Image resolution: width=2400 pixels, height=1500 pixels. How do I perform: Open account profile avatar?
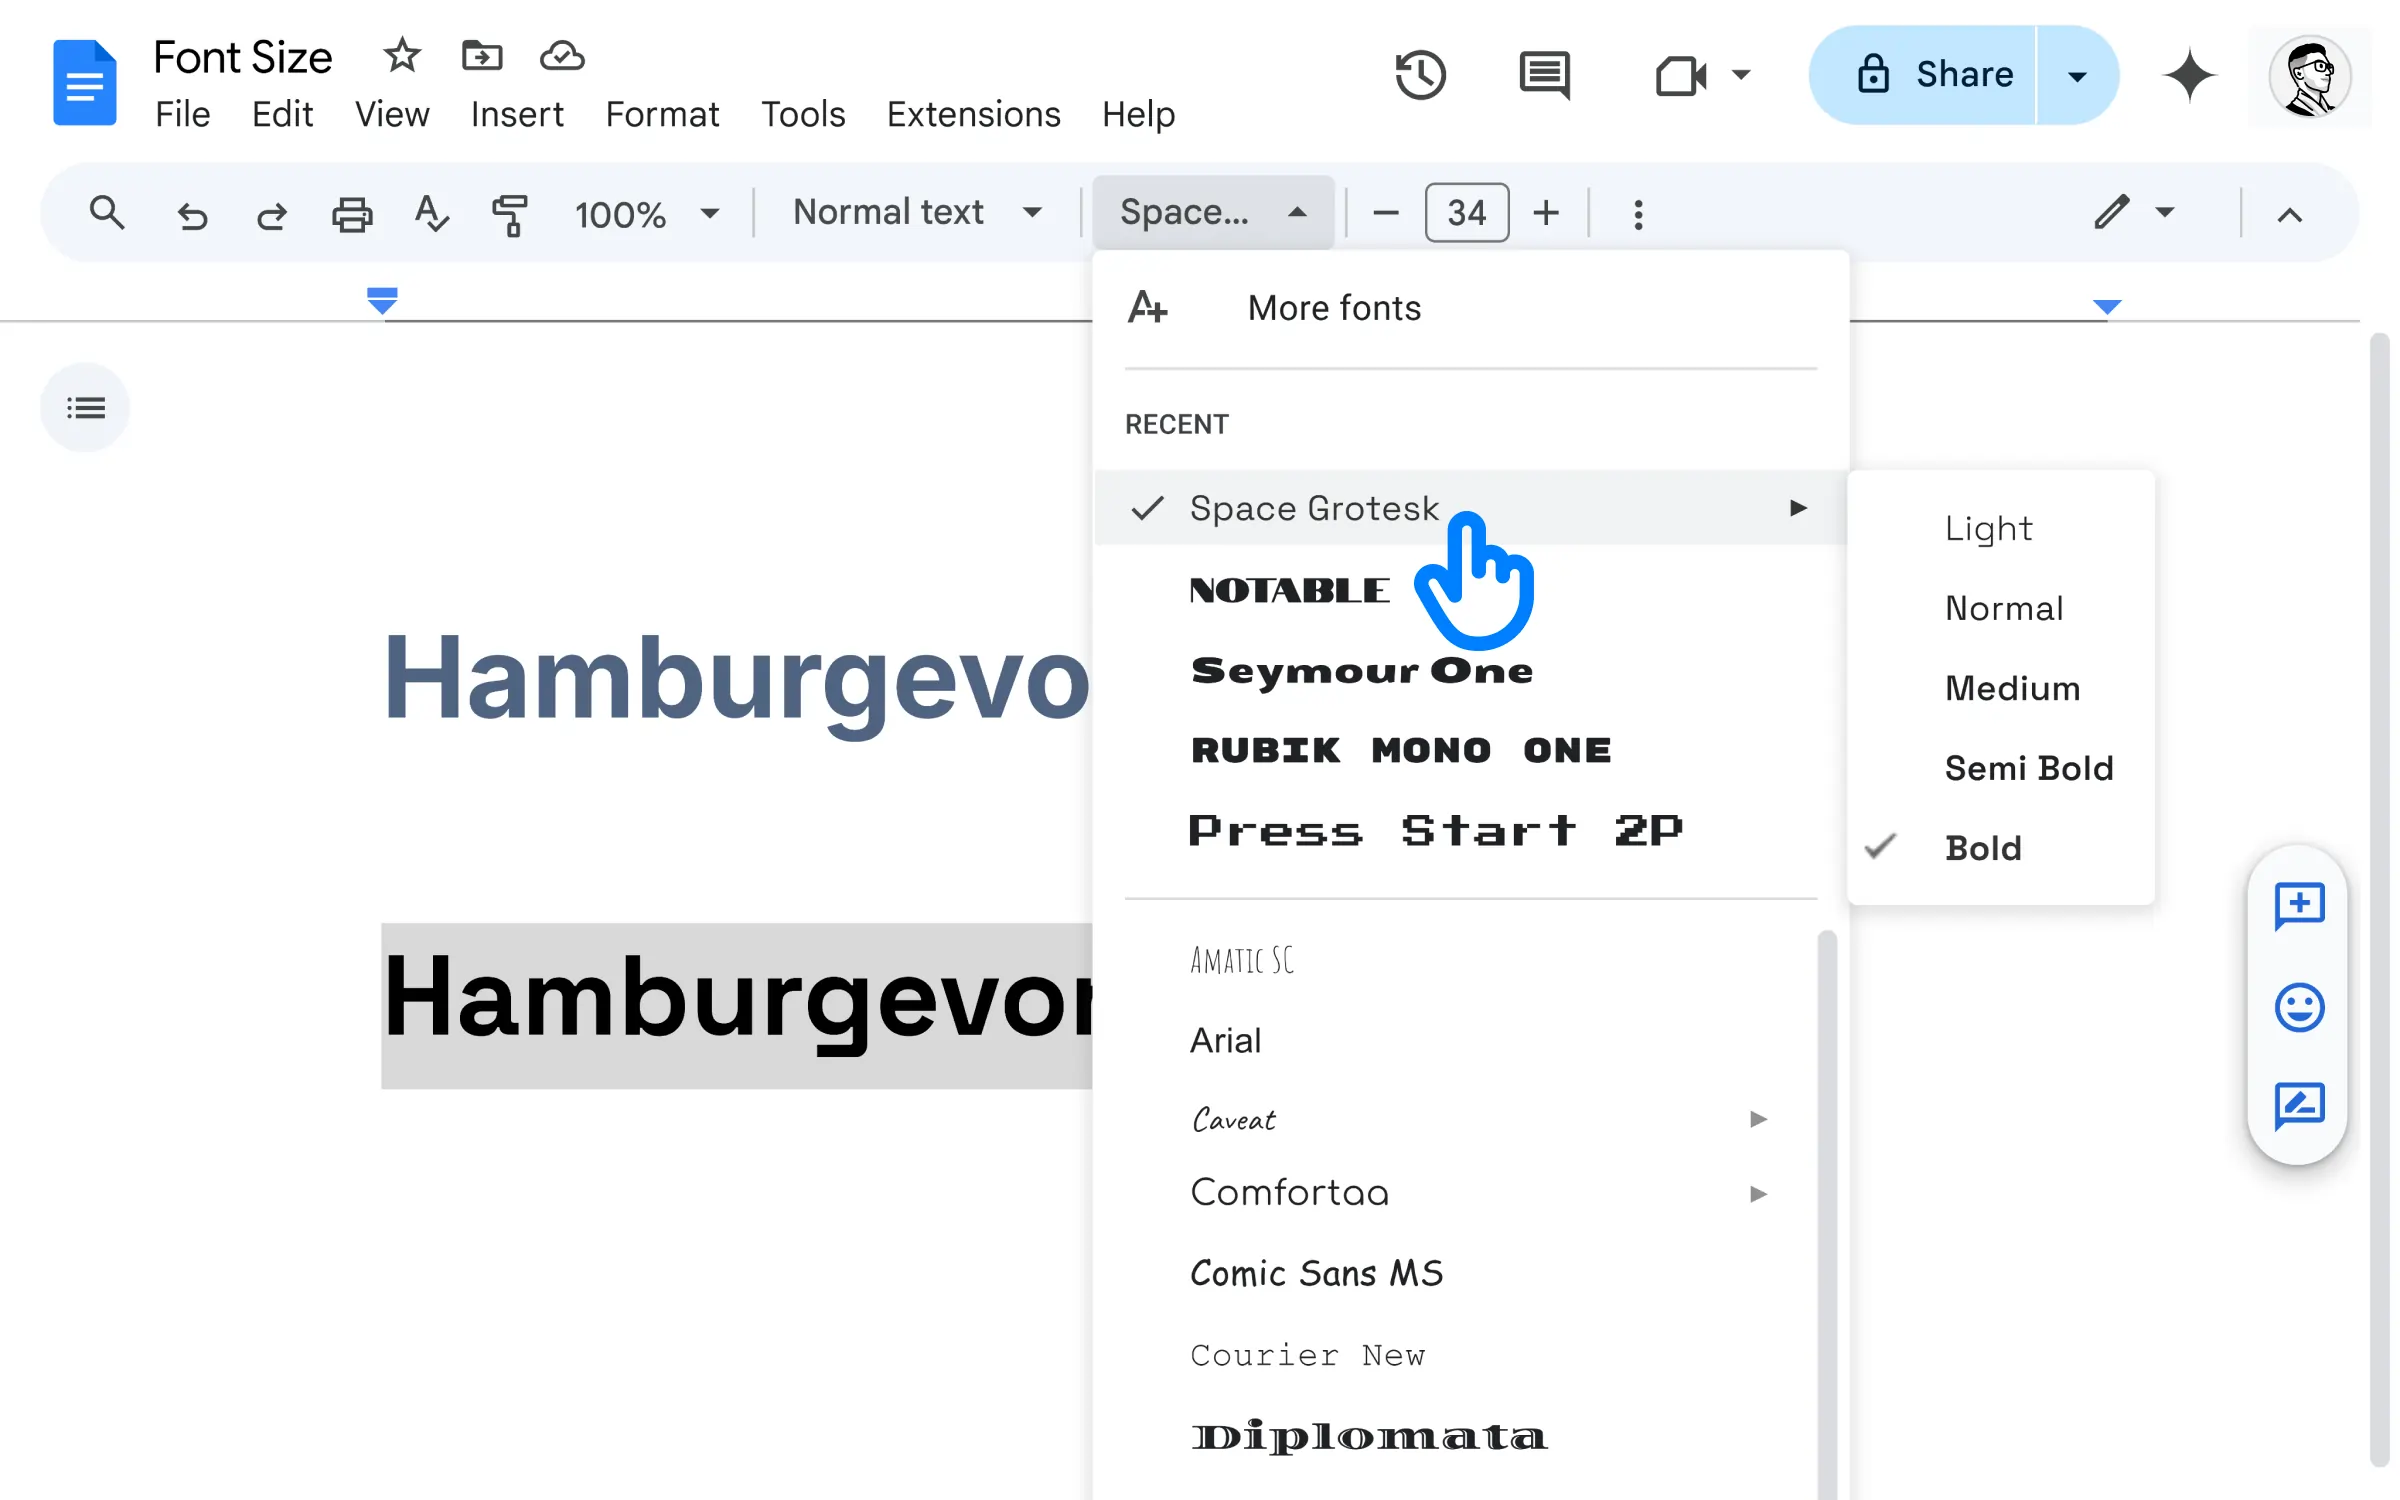click(2309, 76)
